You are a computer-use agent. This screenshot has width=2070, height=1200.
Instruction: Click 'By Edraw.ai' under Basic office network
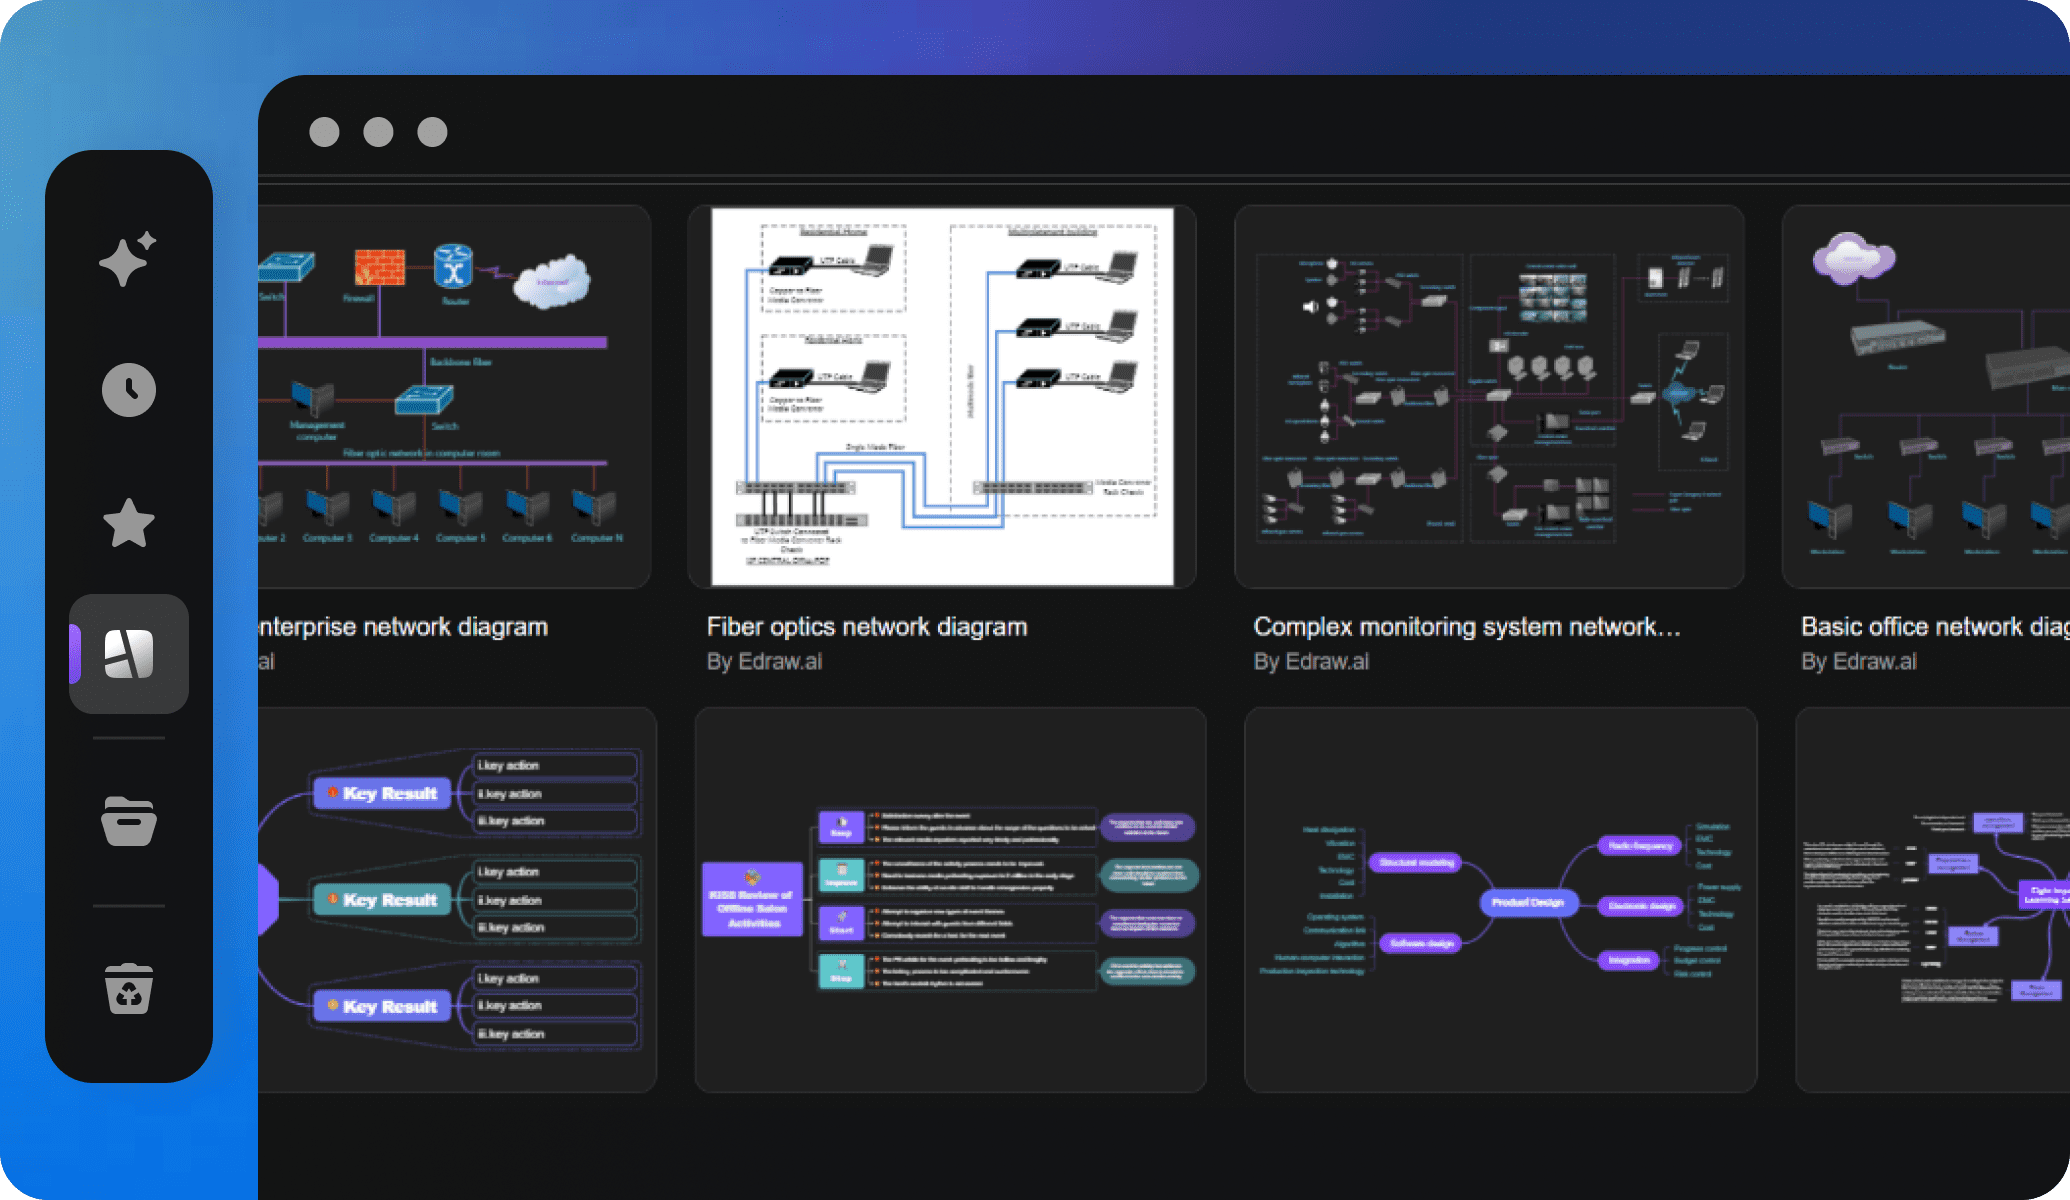click(1859, 662)
